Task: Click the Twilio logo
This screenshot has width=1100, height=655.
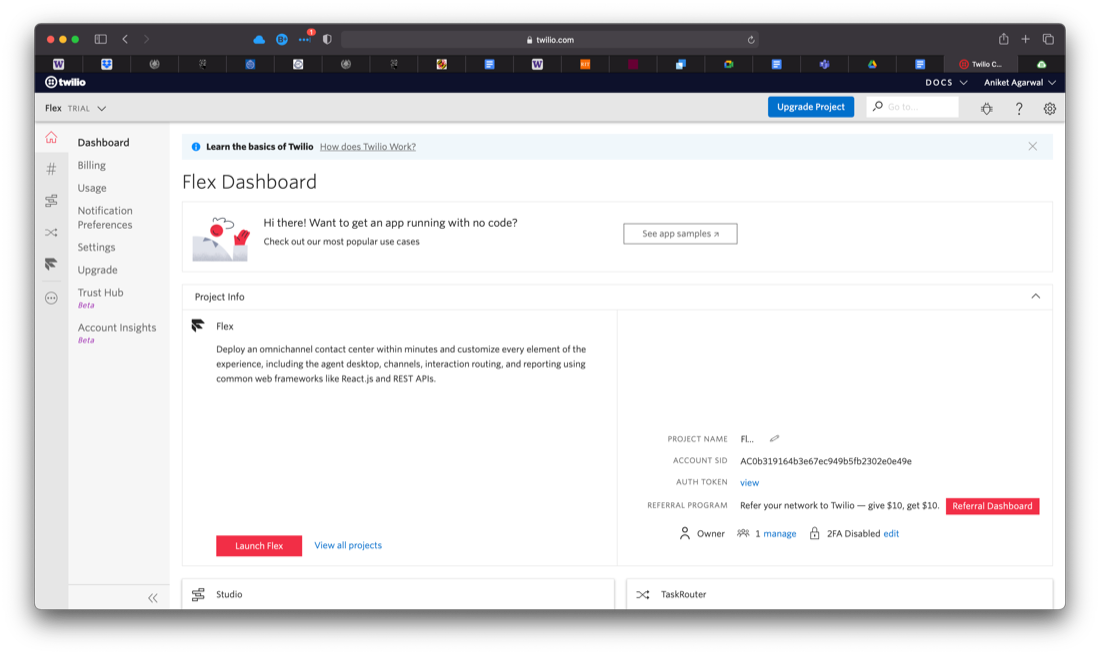Action: (65, 82)
